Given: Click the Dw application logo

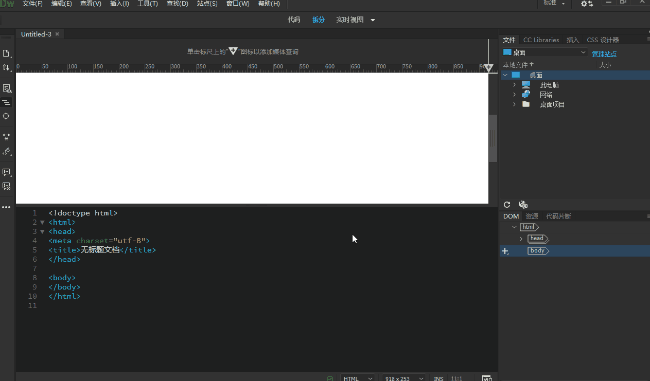Looking at the screenshot, I should coord(7,4).
